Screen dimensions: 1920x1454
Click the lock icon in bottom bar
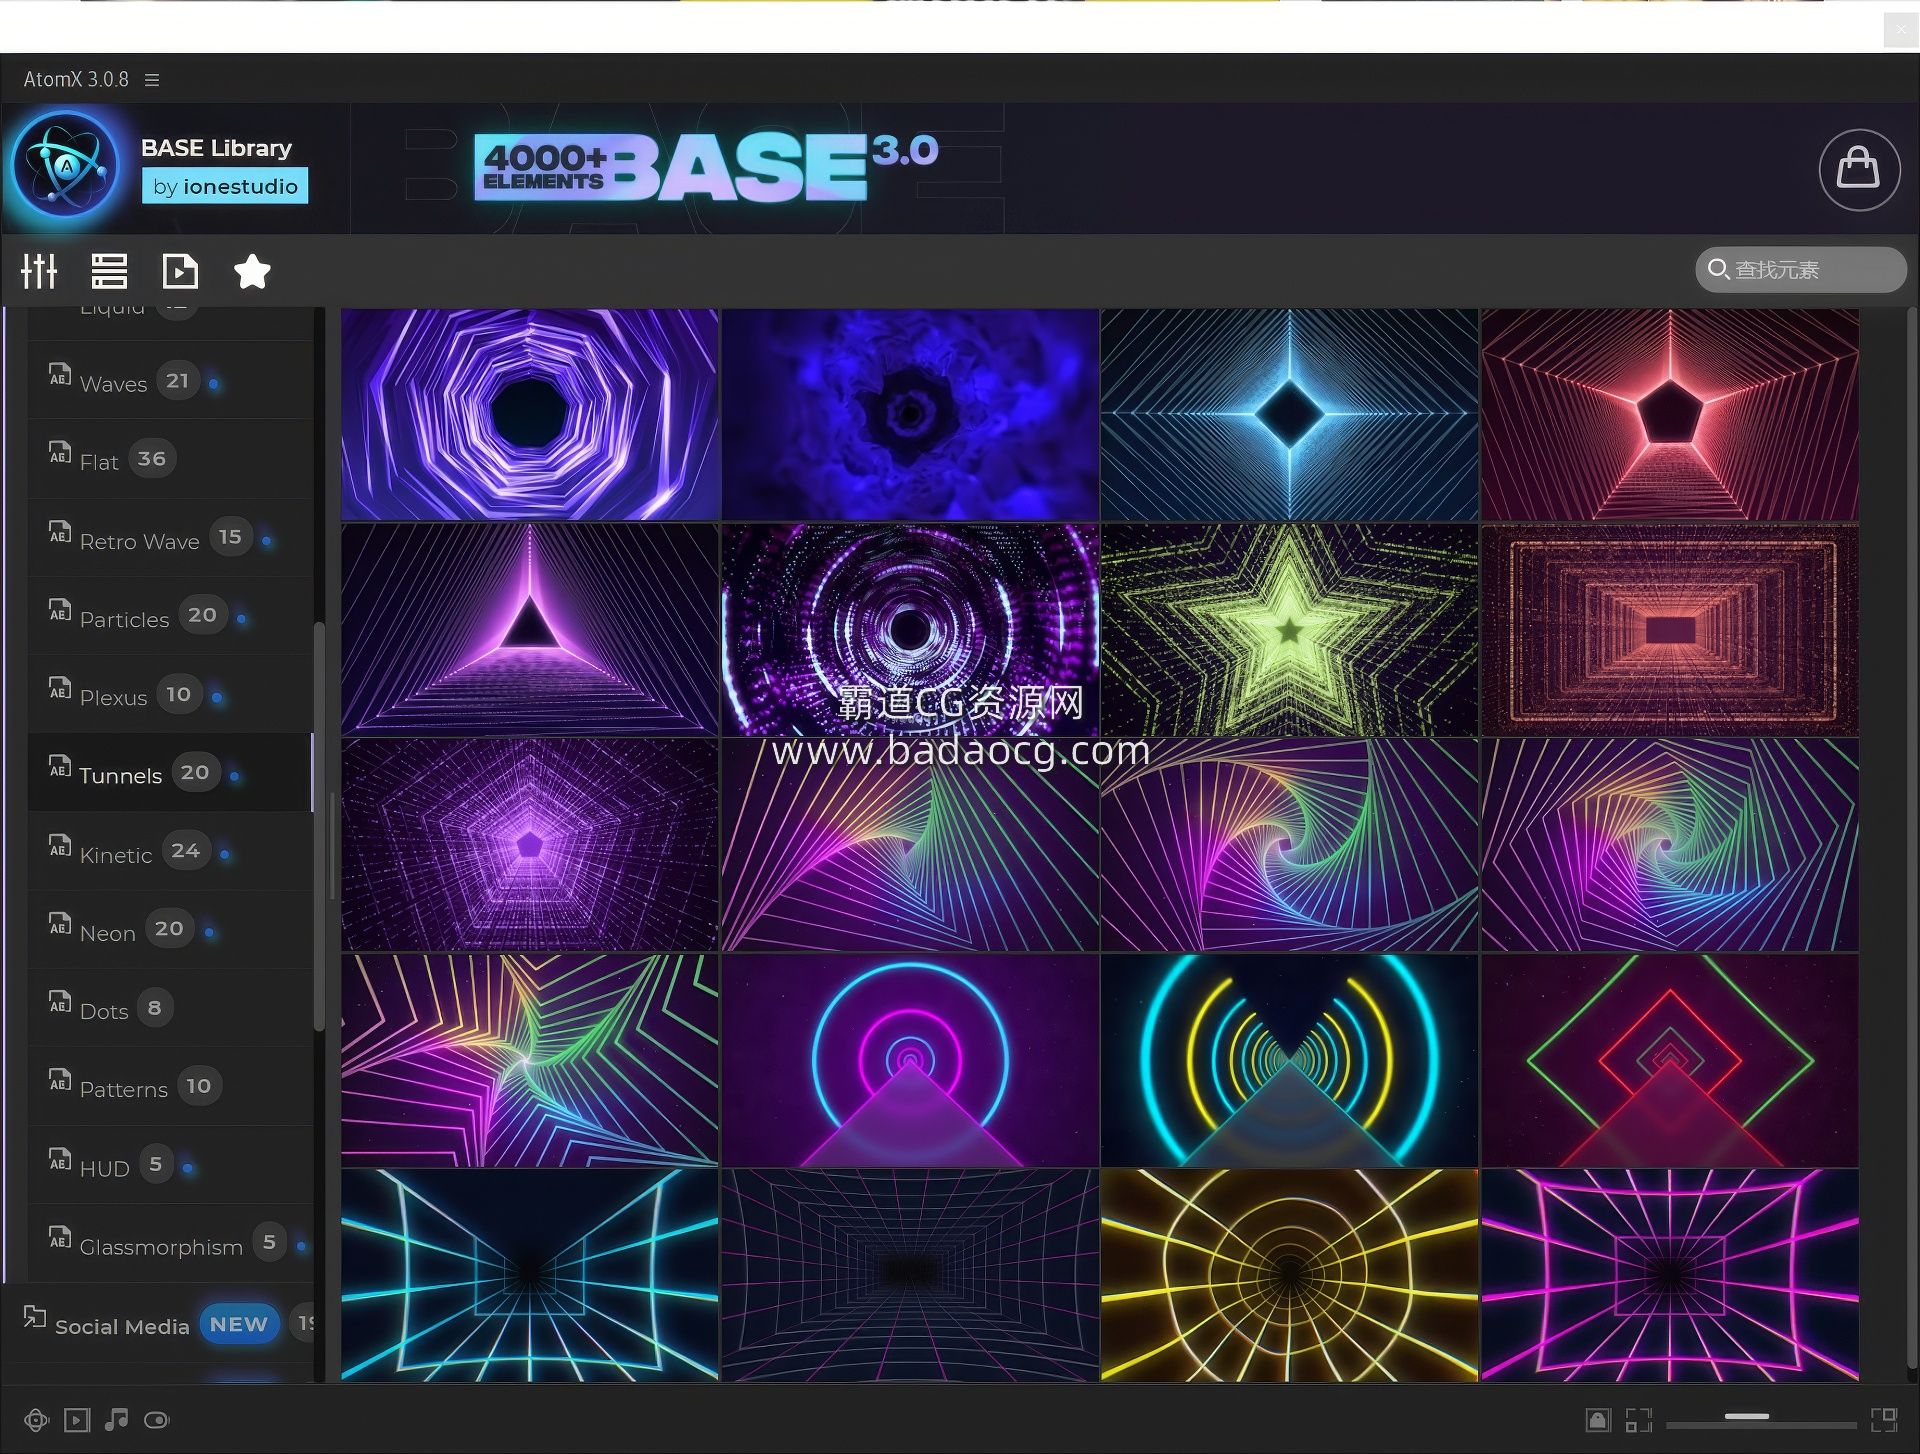point(1598,1420)
